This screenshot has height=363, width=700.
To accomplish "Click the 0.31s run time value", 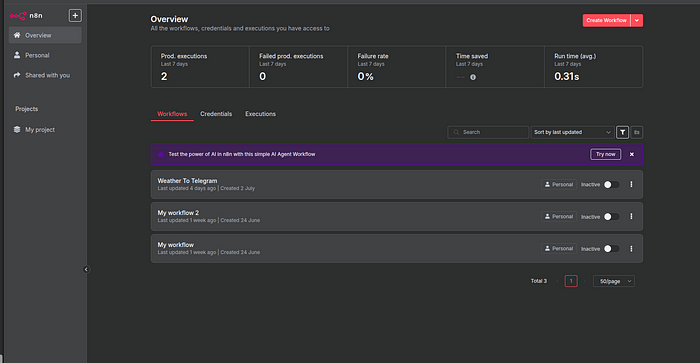I will pyautogui.click(x=567, y=77).
